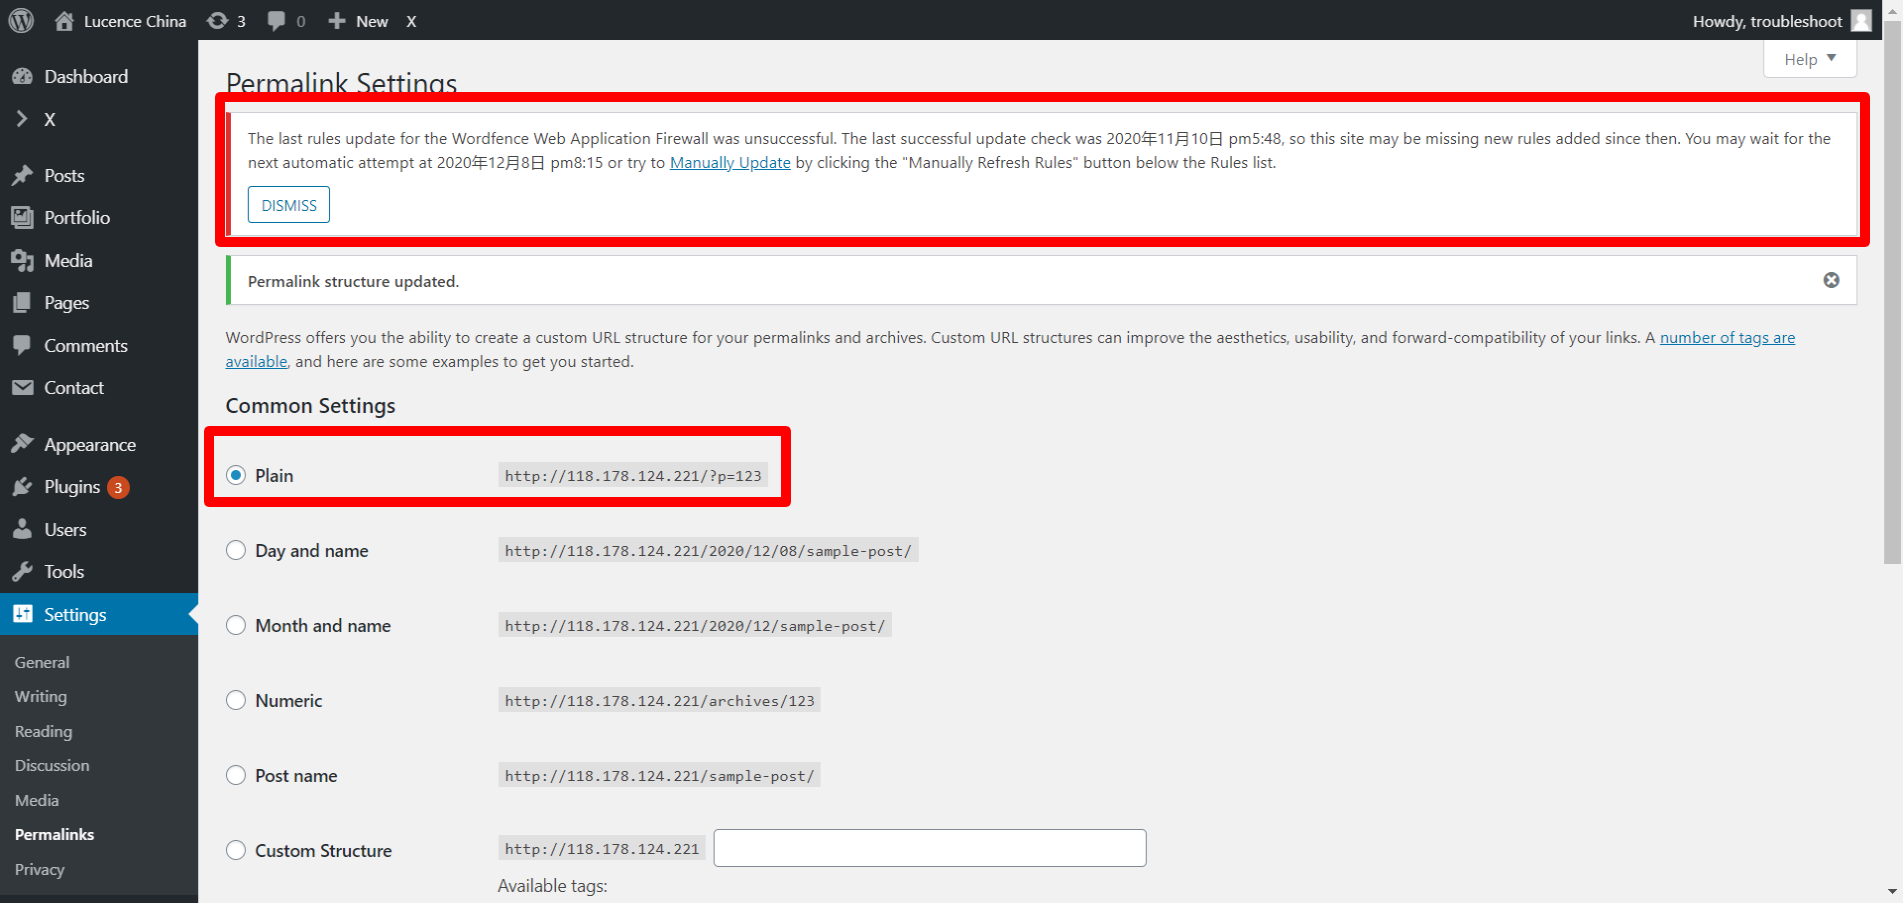Go to Dashboard in sidebar

coord(86,77)
